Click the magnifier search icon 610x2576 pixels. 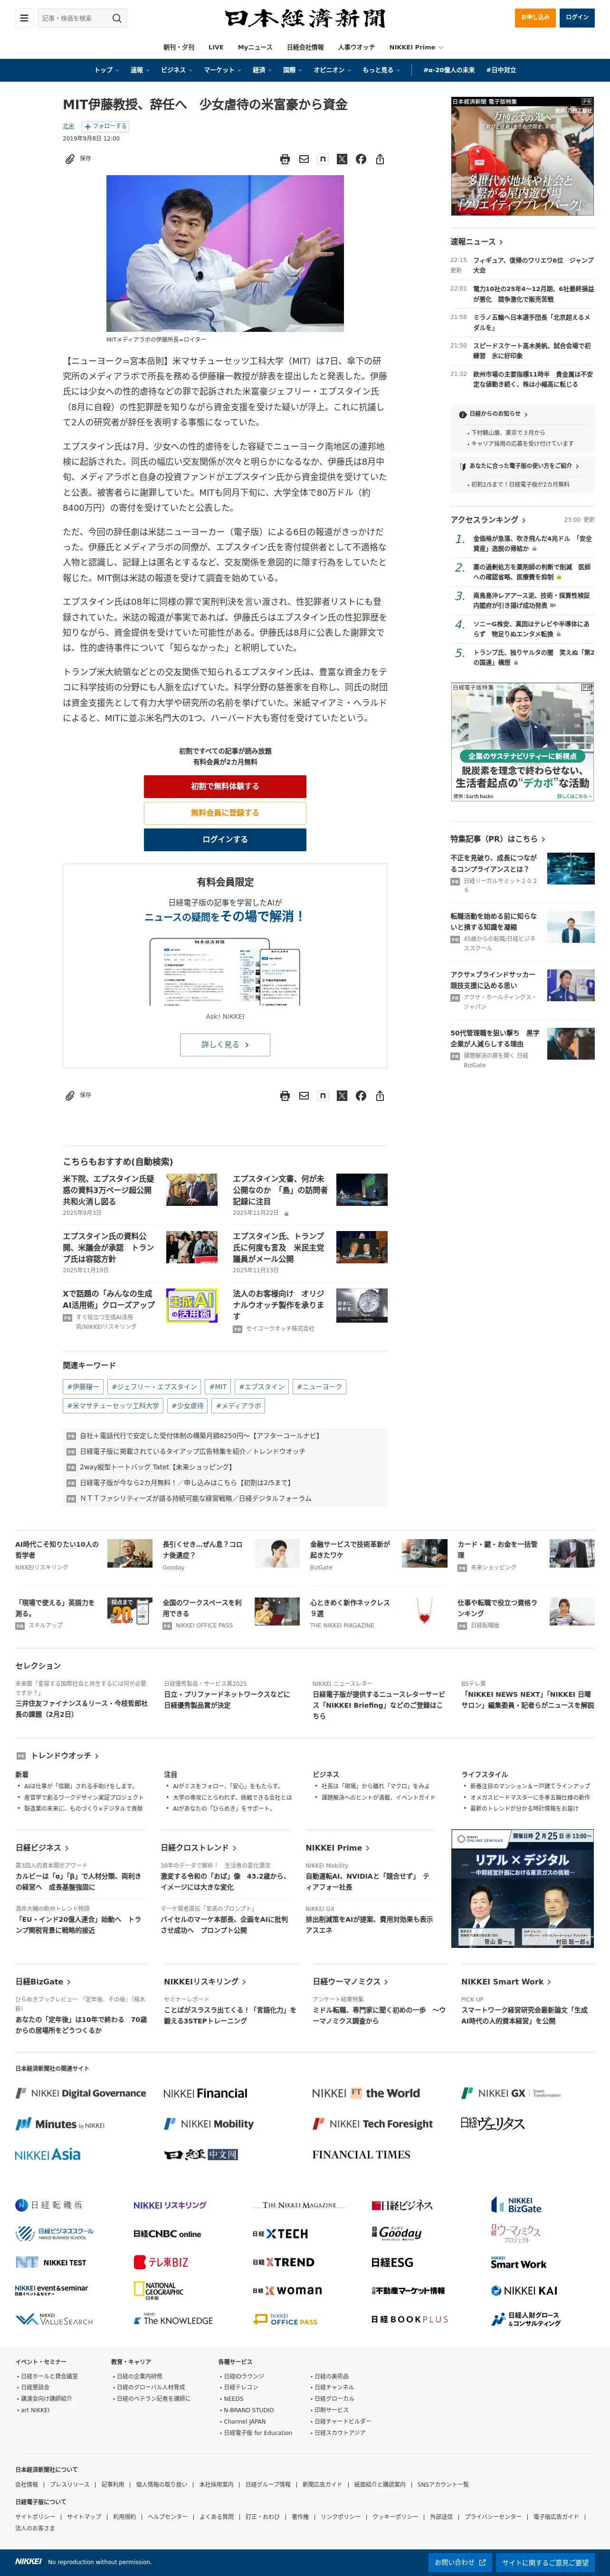point(116,18)
